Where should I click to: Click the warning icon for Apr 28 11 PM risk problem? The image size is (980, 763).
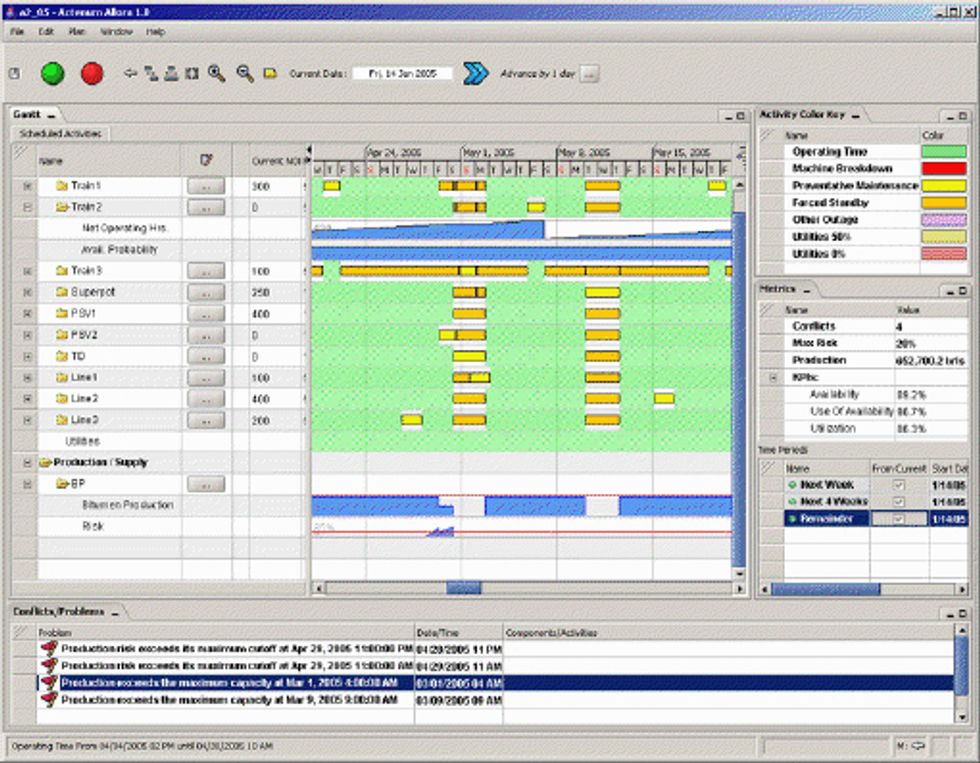tap(49, 648)
